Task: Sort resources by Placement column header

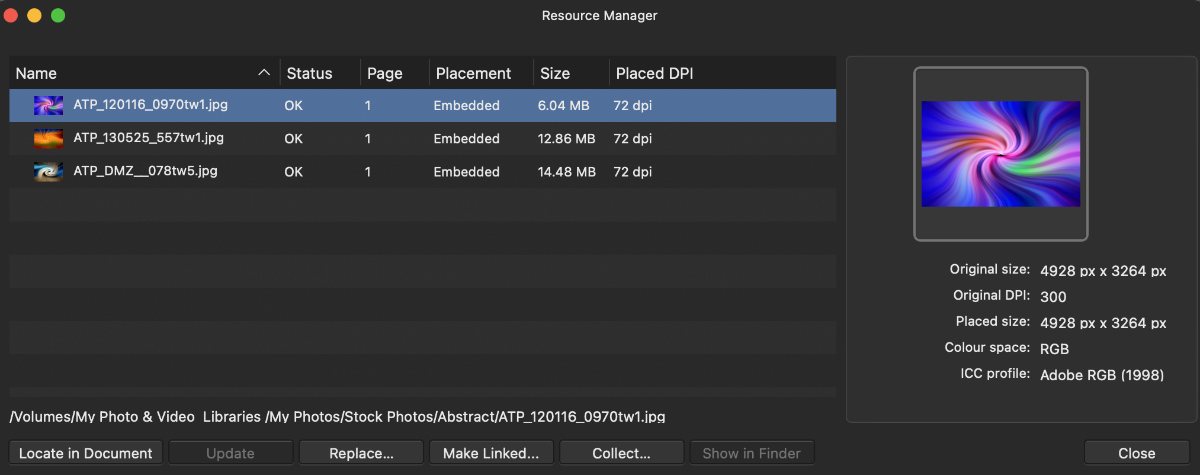Action: pyautogui.click(x=473, y=73)
